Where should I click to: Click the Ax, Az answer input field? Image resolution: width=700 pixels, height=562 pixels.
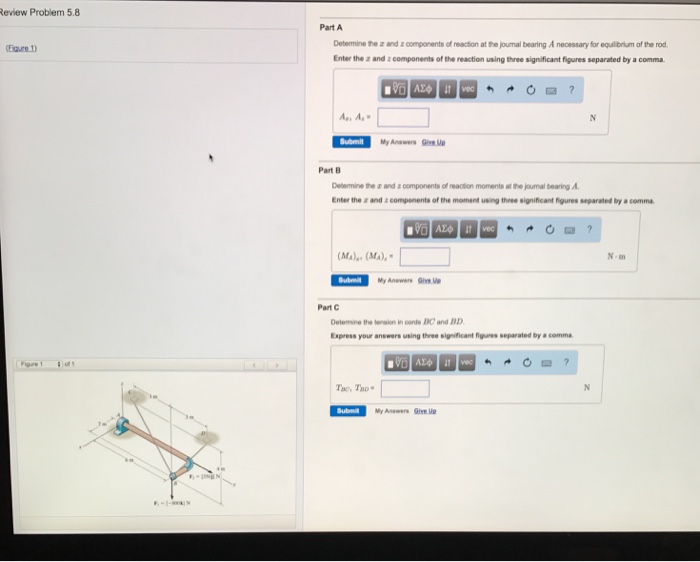click(x=403, y=117)
